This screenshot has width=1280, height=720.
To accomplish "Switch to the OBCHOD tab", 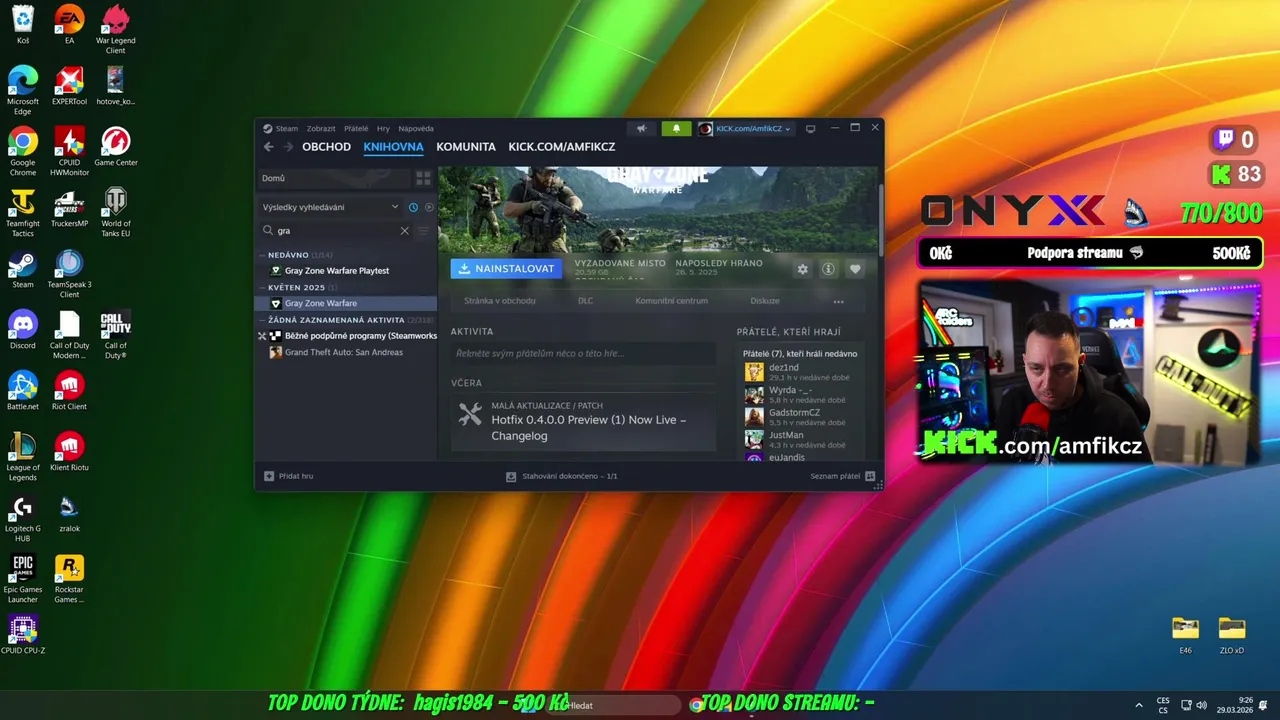I will pyautogui.click(x=327, y=147).
